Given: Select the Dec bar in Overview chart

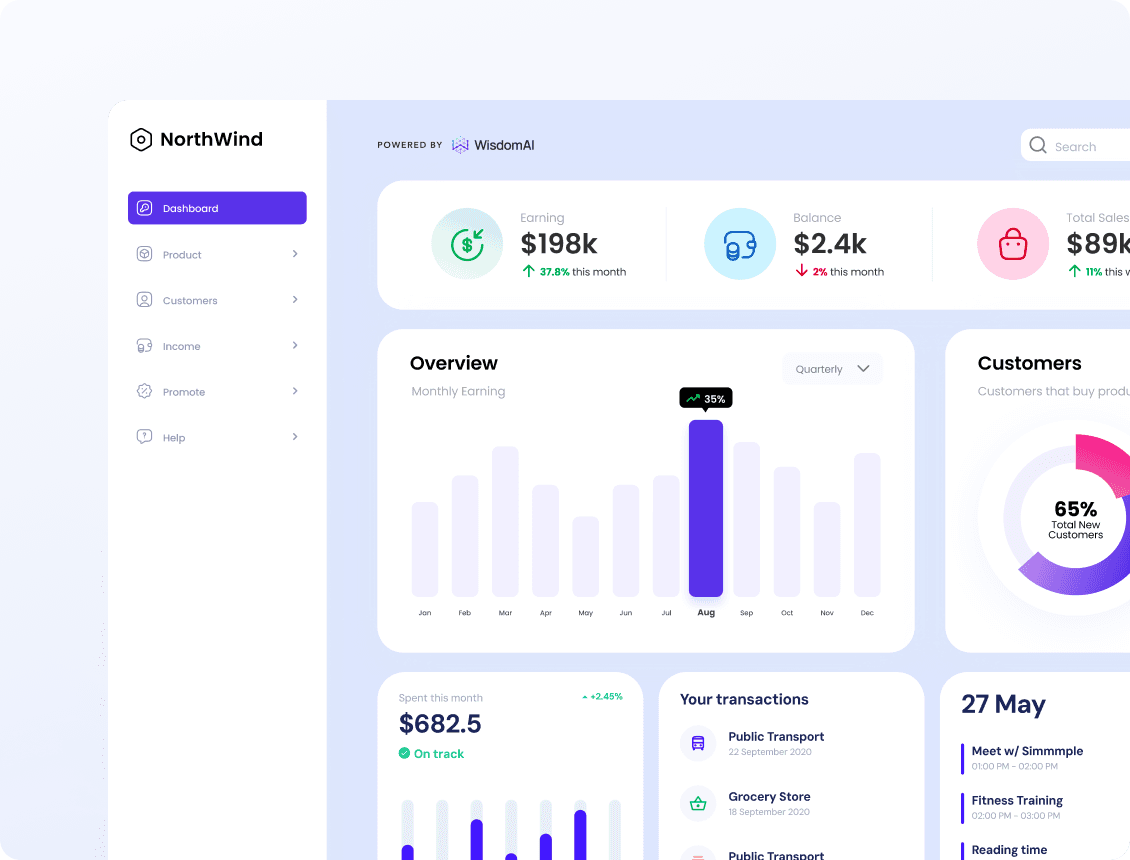Looking at the screenshot, I should pos(867,525).
